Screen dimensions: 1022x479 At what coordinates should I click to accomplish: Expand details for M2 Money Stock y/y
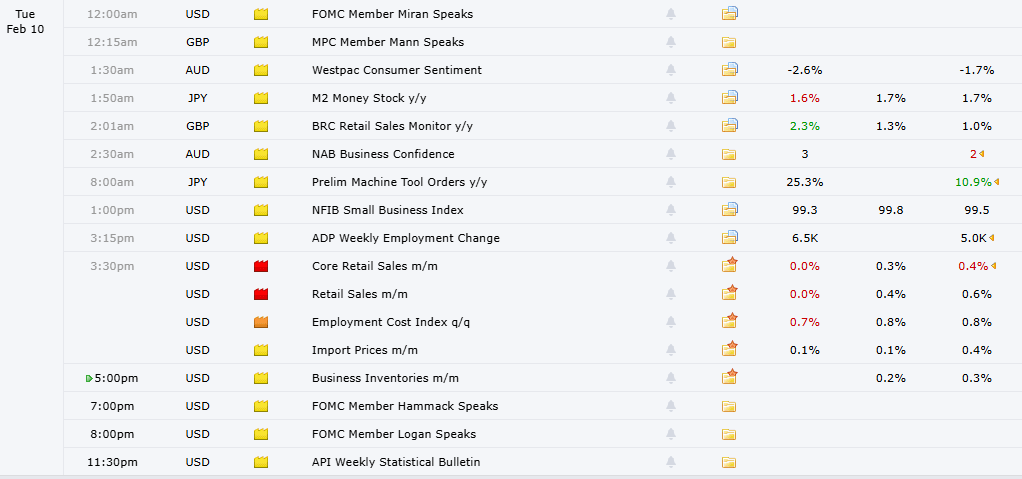[x=729, y=98]
